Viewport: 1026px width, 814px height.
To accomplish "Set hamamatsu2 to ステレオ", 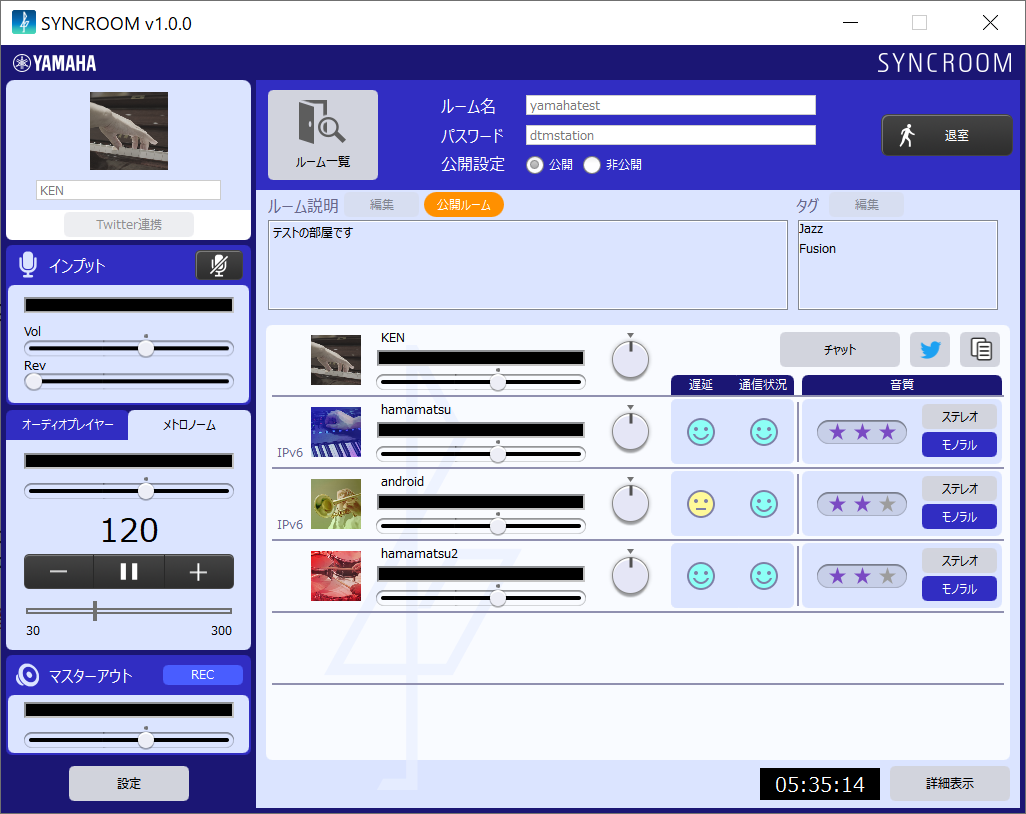I will (959, 560).
